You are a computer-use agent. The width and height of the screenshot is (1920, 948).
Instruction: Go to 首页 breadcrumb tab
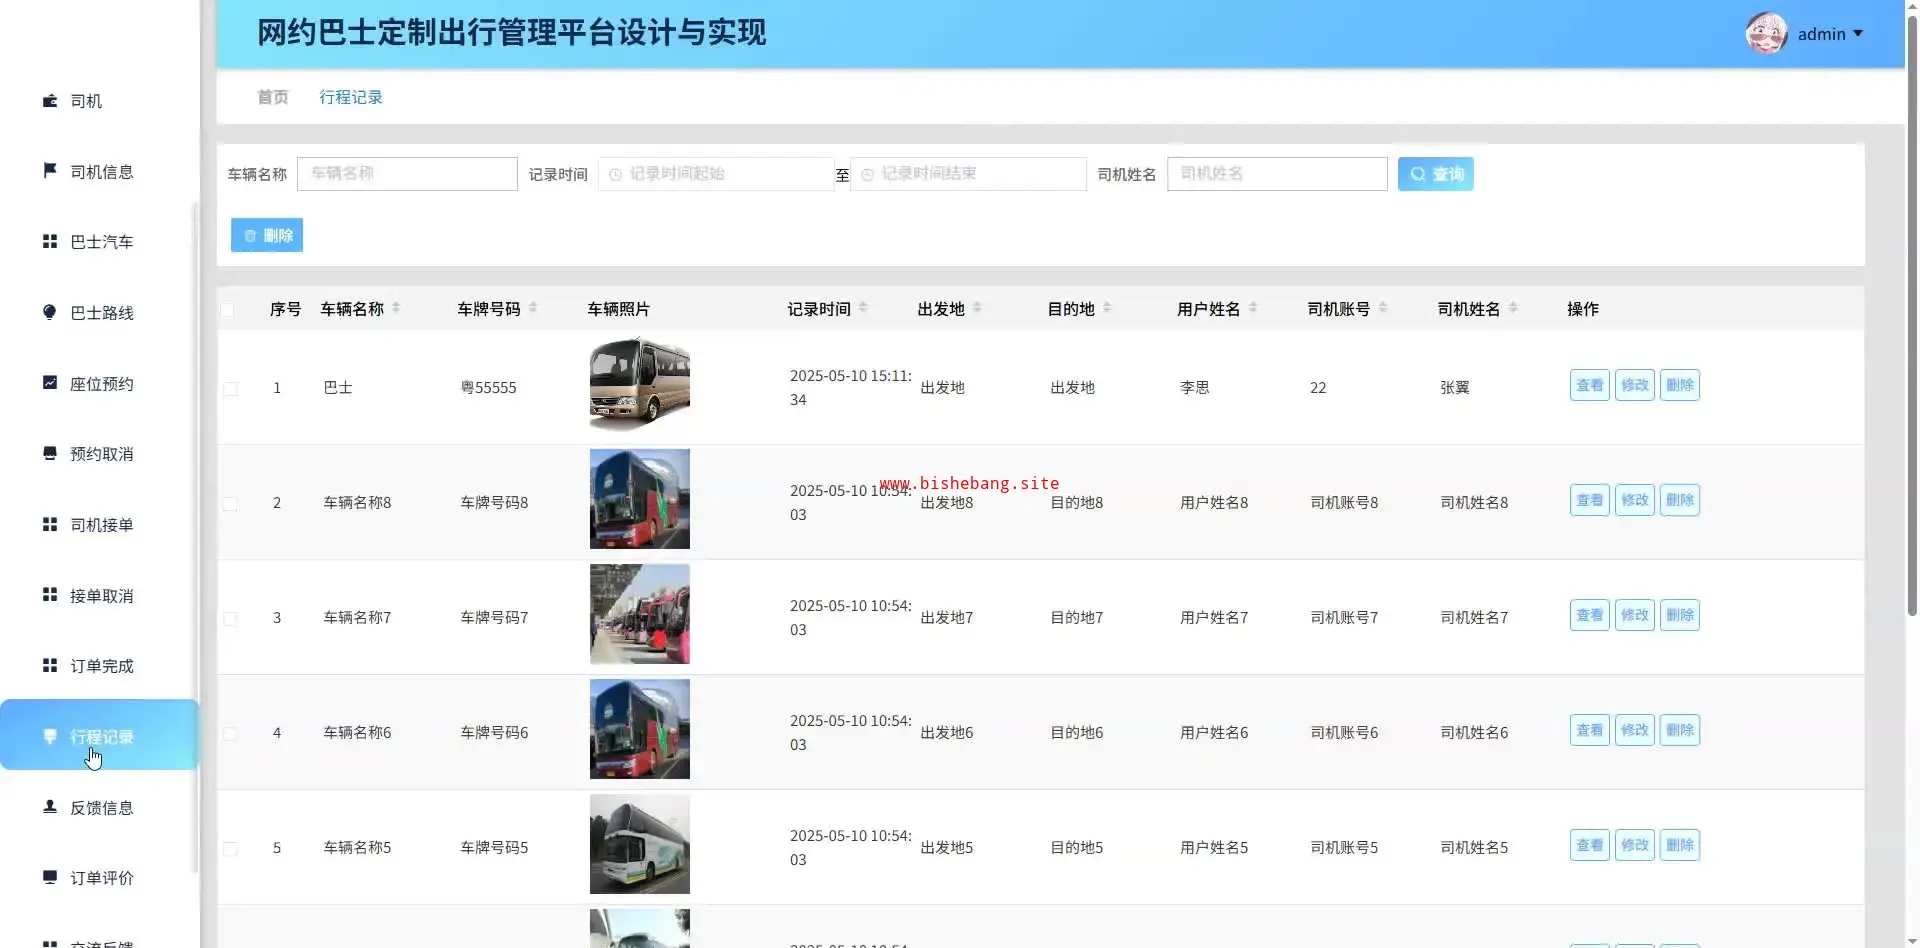(x=272, y=97)
